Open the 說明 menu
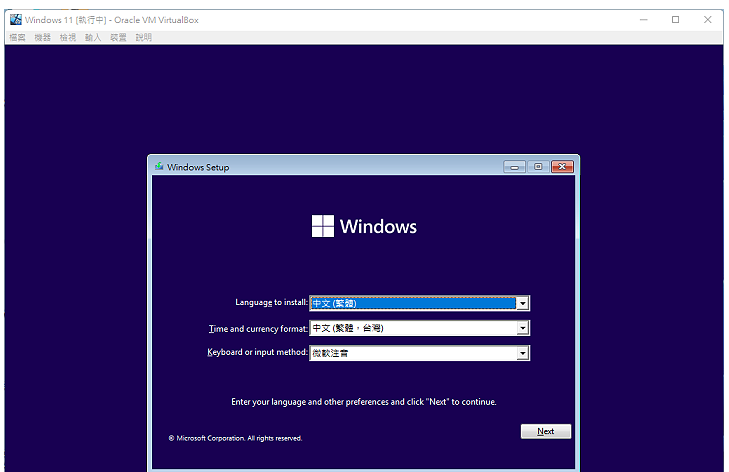 [x=144, y=37]
